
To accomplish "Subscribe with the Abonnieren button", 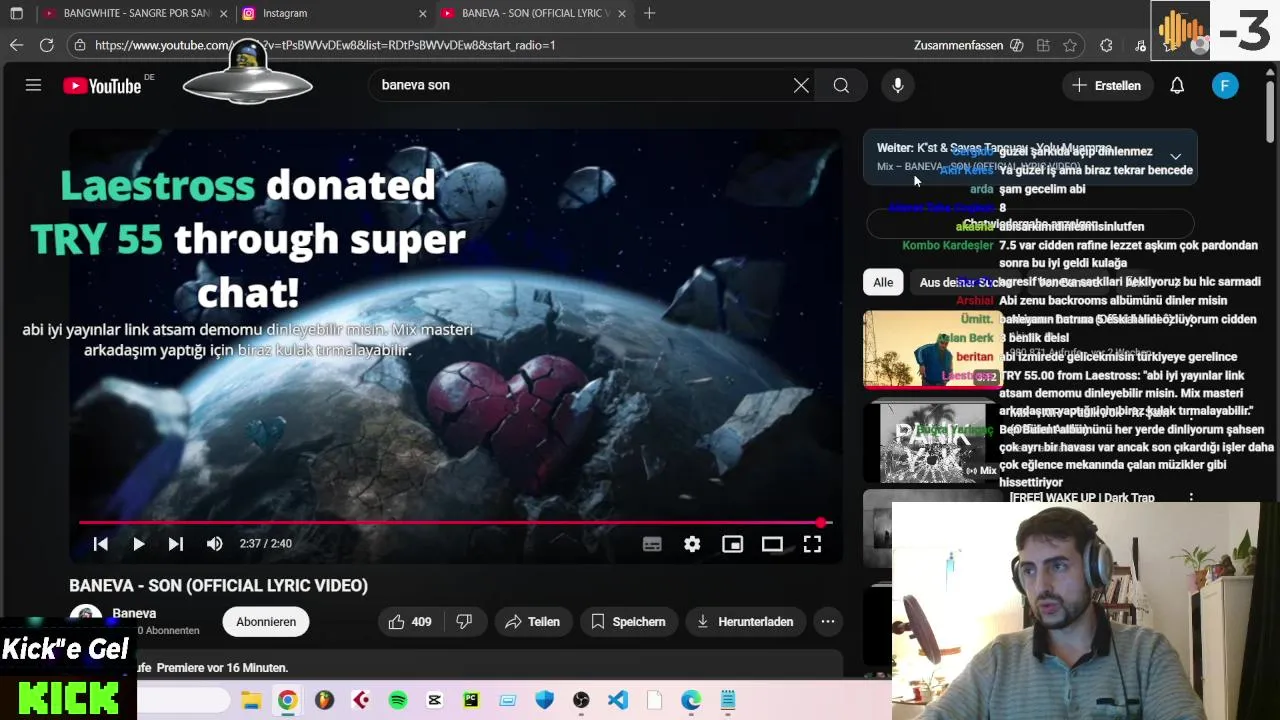I will [x=266, y=621].
